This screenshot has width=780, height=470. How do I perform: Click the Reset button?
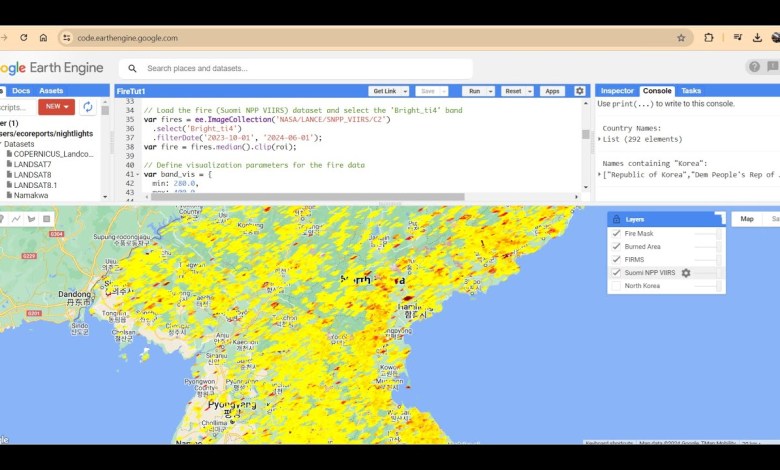pos(513,91)
